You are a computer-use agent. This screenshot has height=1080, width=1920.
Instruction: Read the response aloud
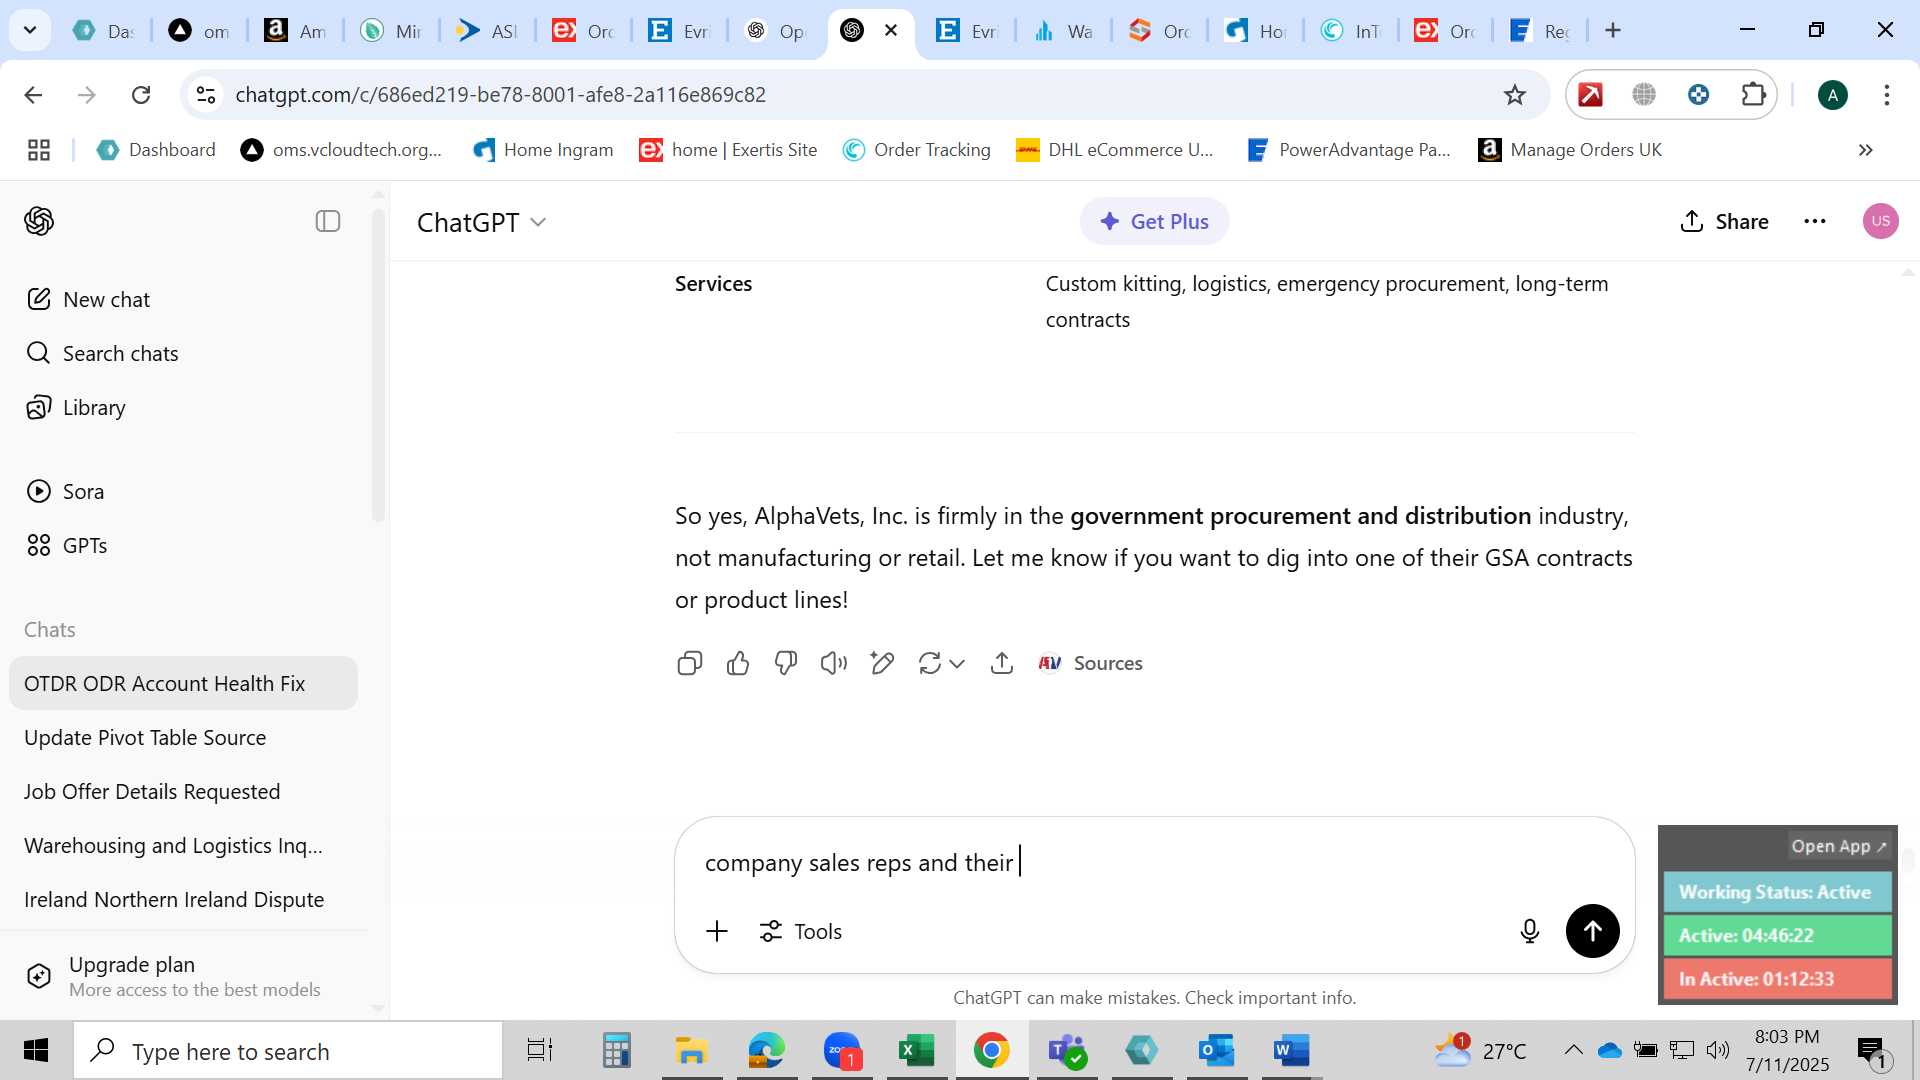tap(834, 663)
